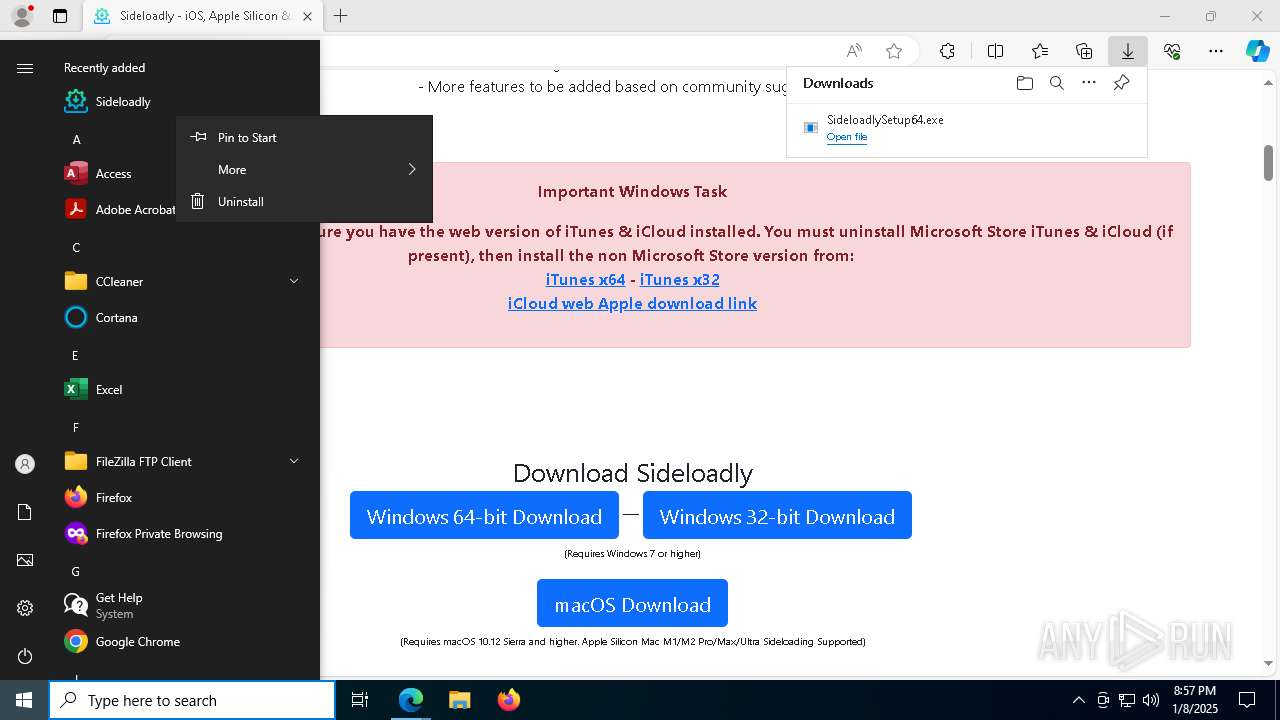Open the network icon in tray
1280x720 pixels.
(1127, 700)
